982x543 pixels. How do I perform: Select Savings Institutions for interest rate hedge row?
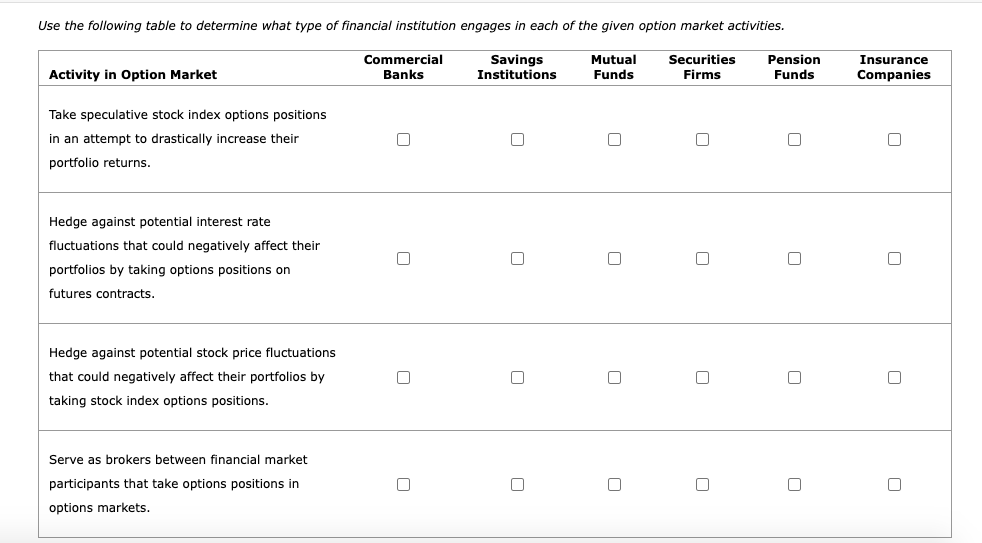[x=517, y=258]
